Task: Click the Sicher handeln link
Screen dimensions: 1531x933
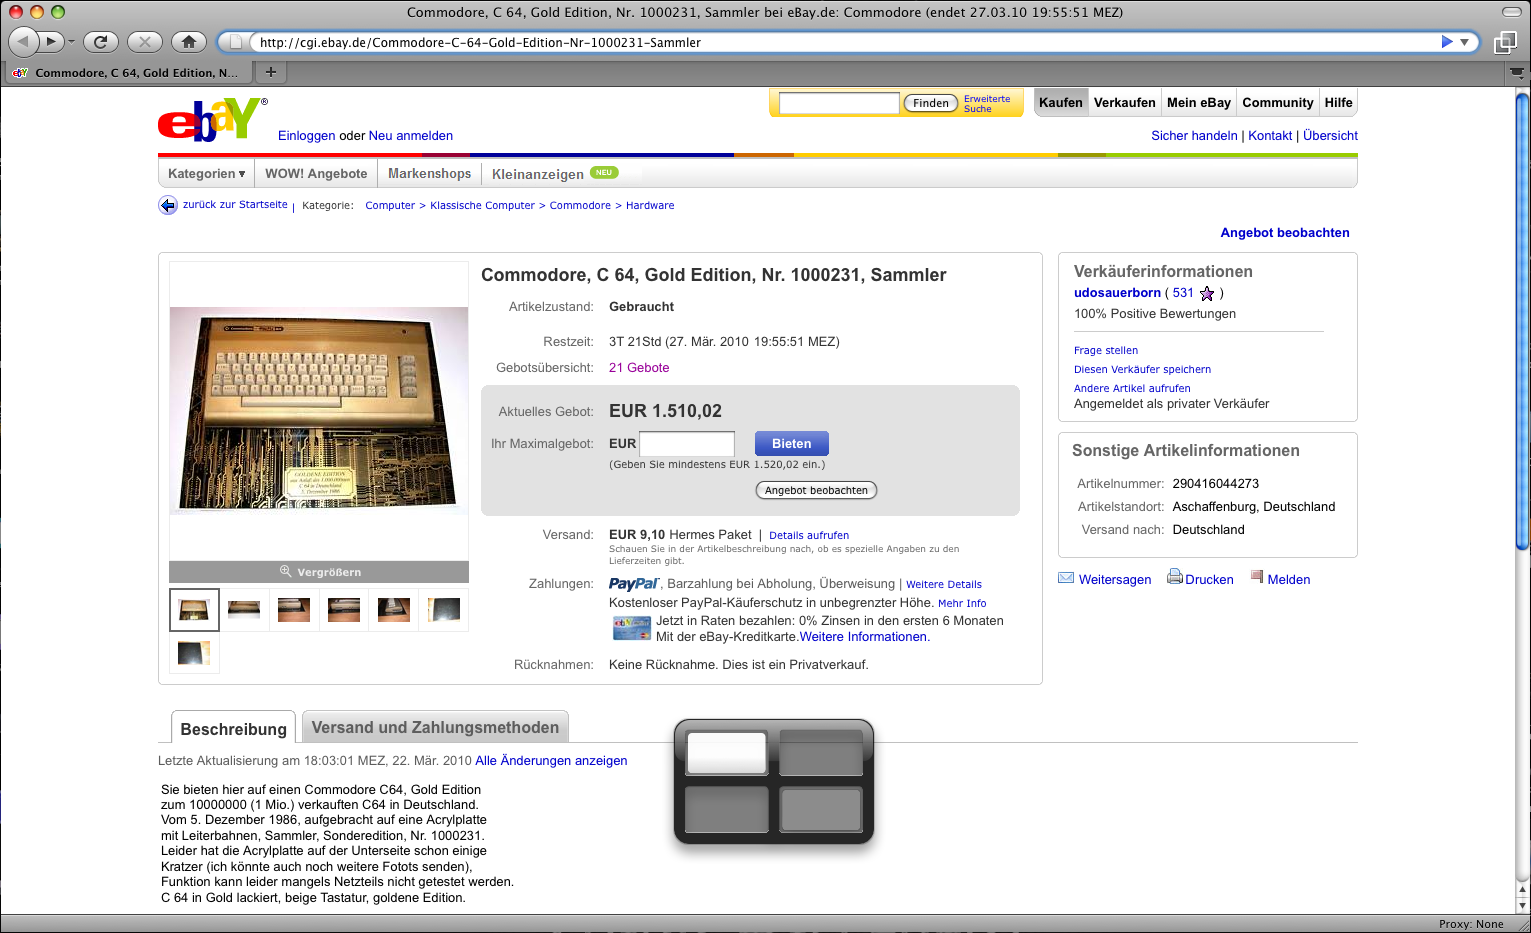Action: pos(1194,136)
